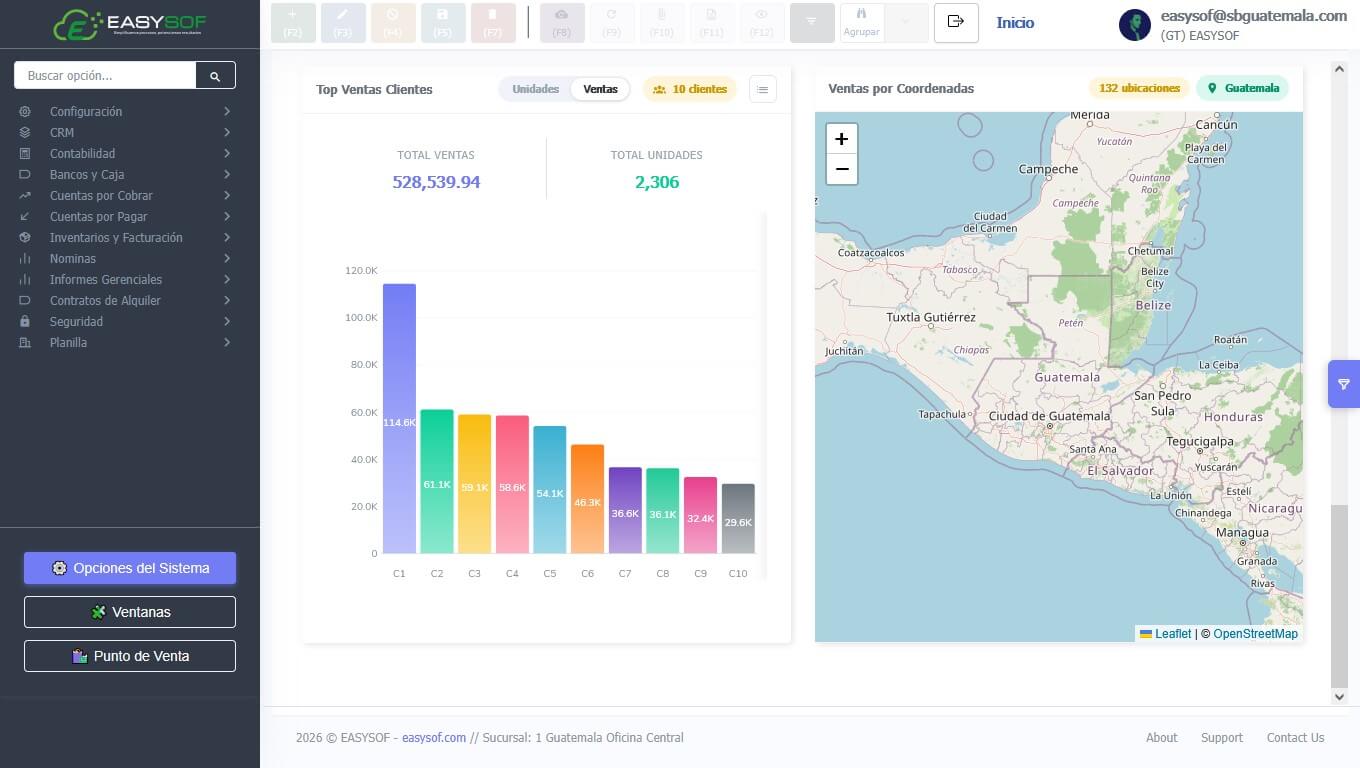Switch chart to Ventas
1360x768 pixels.
(x=600, y=89)
